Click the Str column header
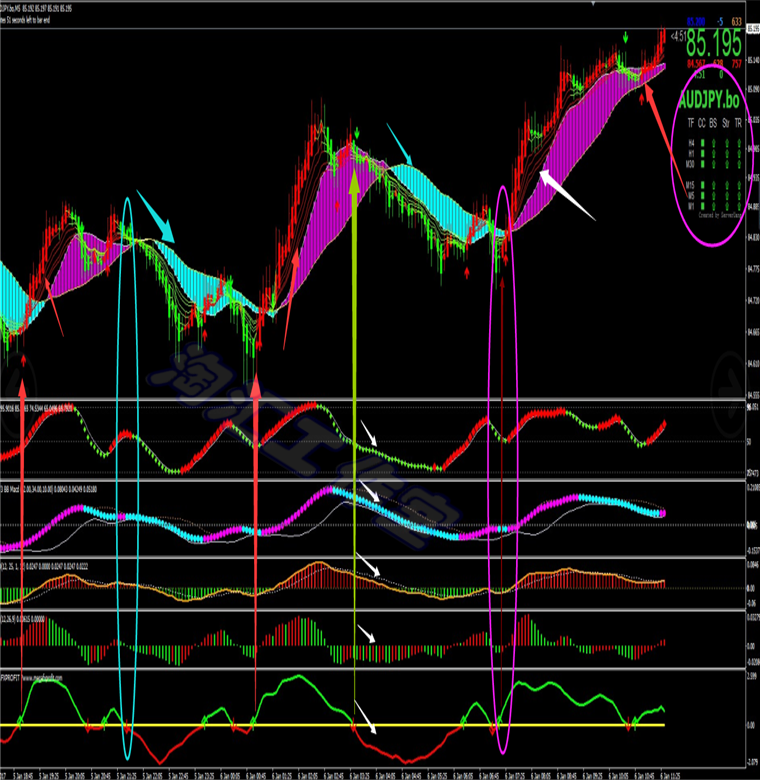Image resolution: width=760 pixels, height=780 pixels. [x=726, y=123]
